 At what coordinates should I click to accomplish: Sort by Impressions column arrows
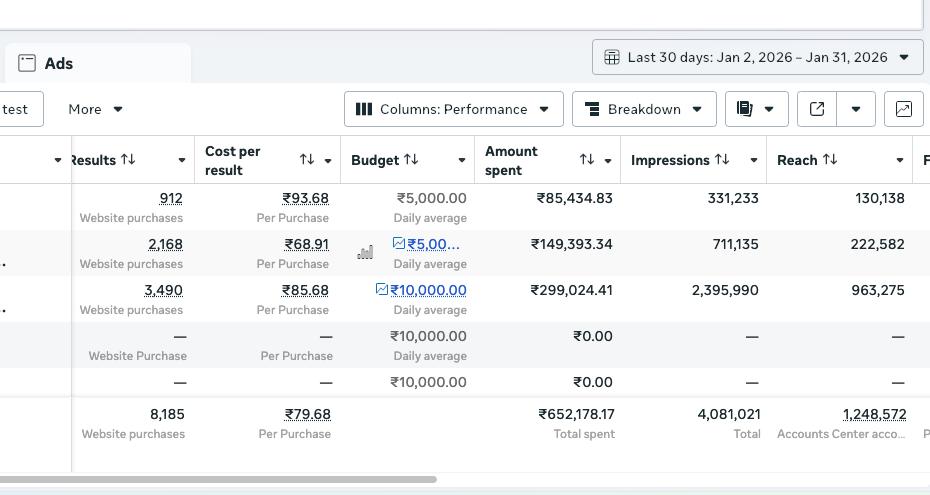coord(722,160)
